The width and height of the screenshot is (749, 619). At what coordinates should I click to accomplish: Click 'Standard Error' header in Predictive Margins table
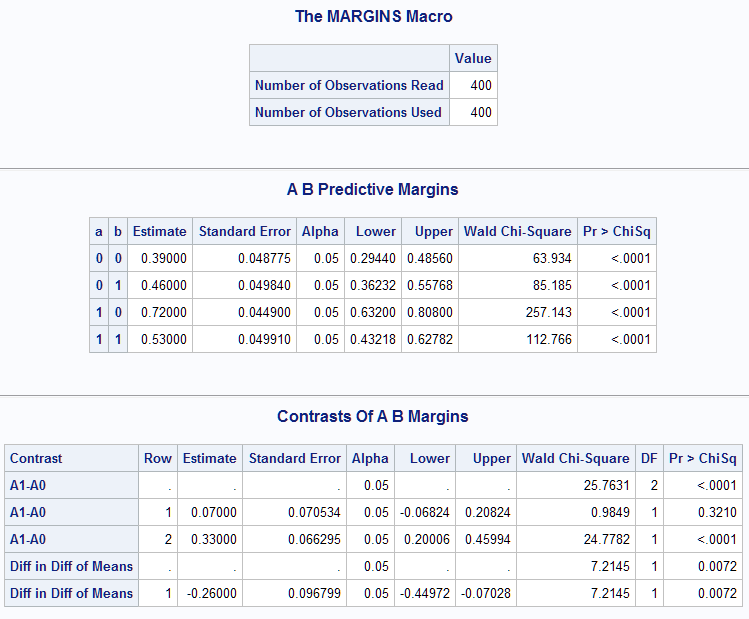(245, 231)
